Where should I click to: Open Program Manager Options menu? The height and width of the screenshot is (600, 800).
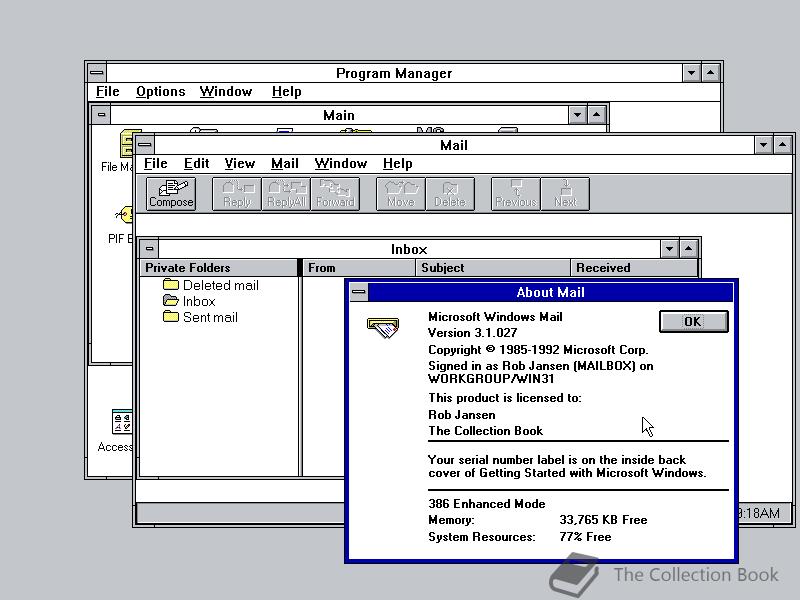click(161, 91)
